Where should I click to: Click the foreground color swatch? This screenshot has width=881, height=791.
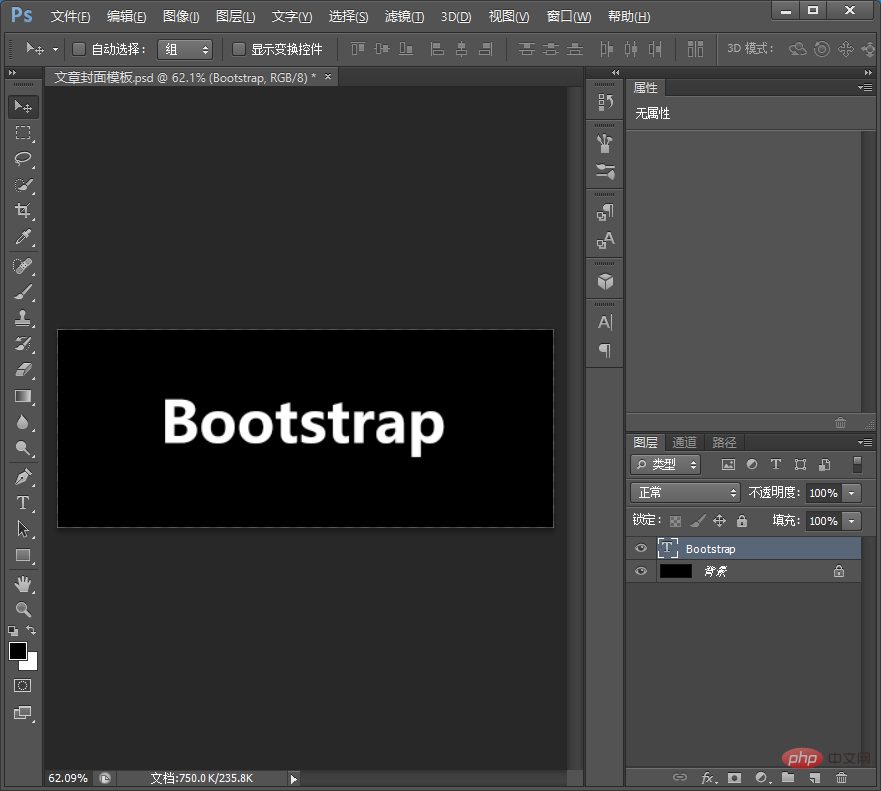[17, 651]
